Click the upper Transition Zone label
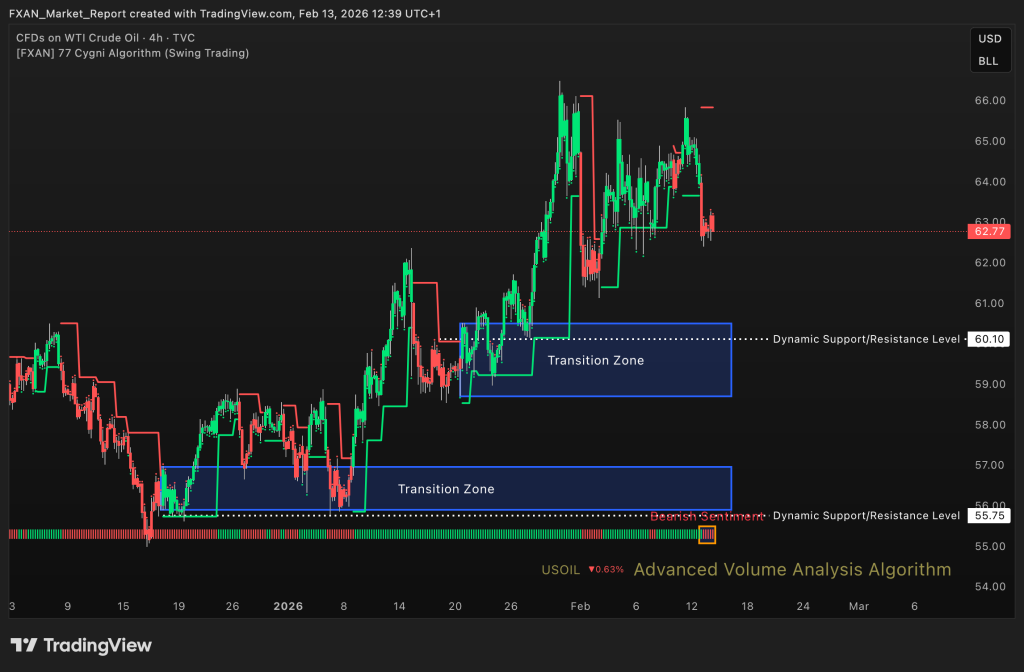 [595, 360]
